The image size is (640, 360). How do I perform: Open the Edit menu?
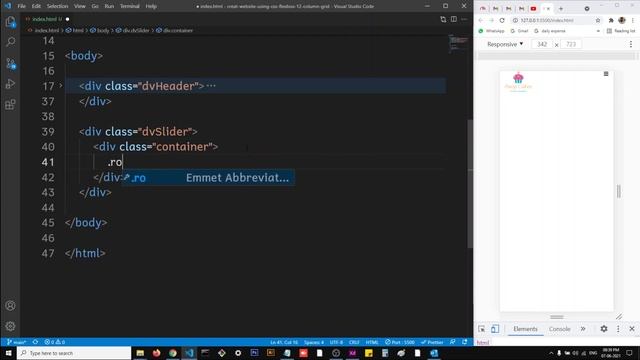[36, 6]
